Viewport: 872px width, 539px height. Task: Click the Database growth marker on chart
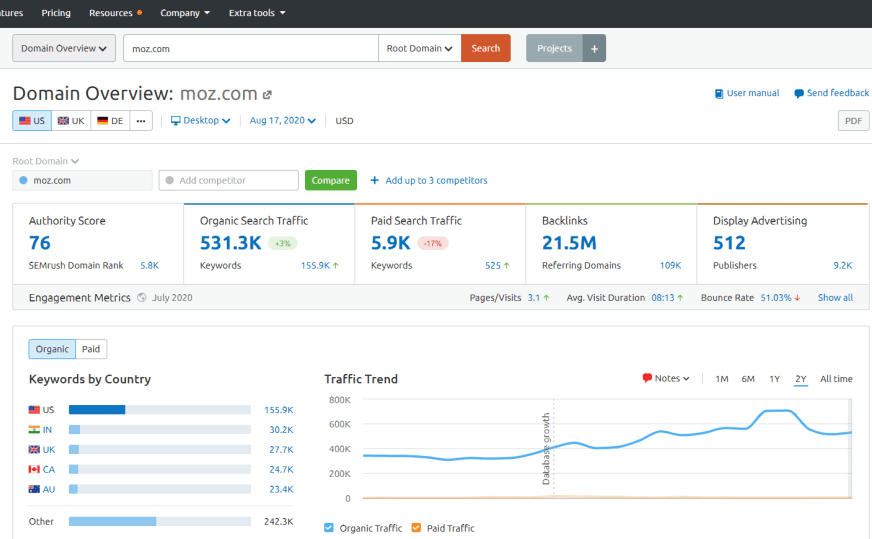pyautogui.click(x=547, y=448)
